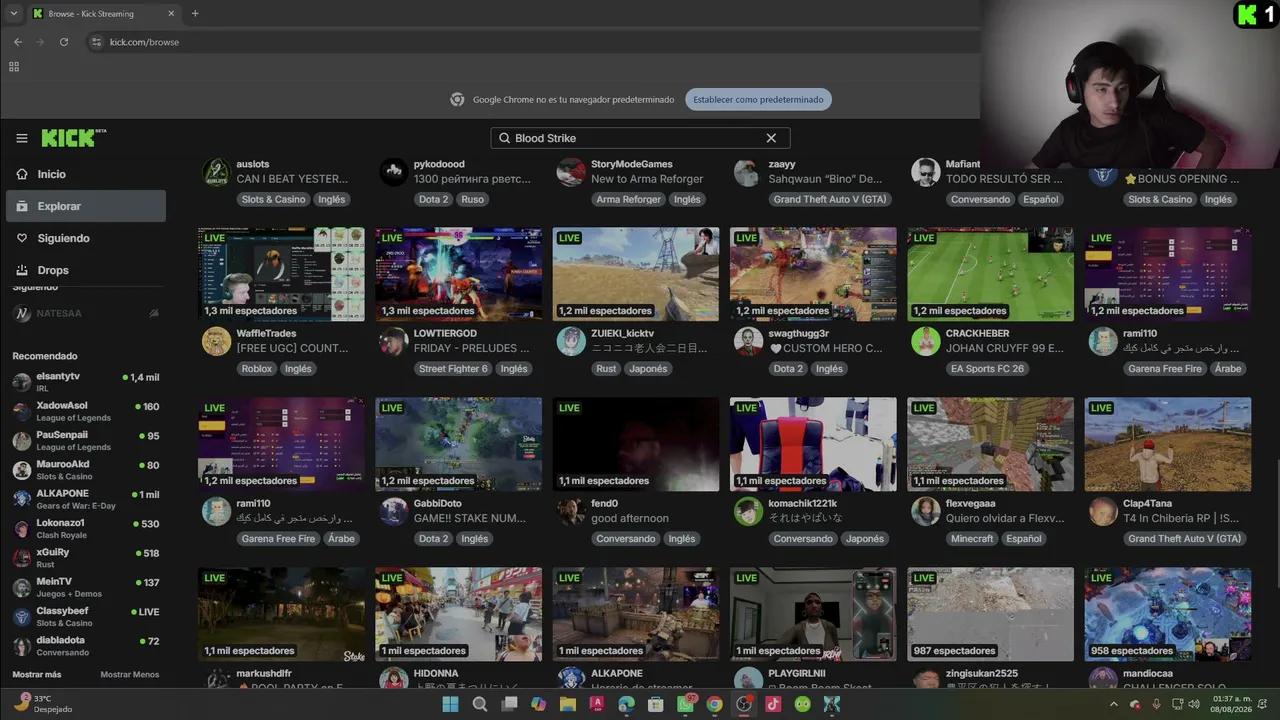Click the Street Fighter 6 tag

point(453,369)
